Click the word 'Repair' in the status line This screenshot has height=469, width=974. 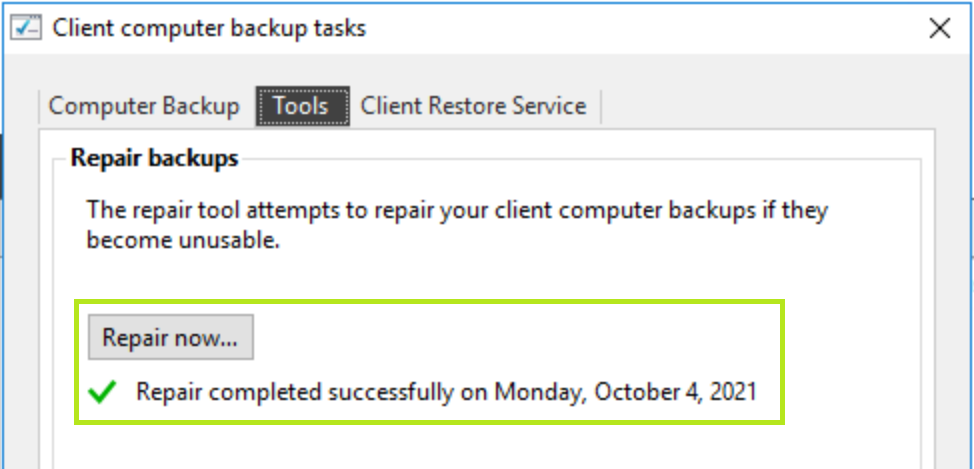pyautogui.click(x=168, y=392)
